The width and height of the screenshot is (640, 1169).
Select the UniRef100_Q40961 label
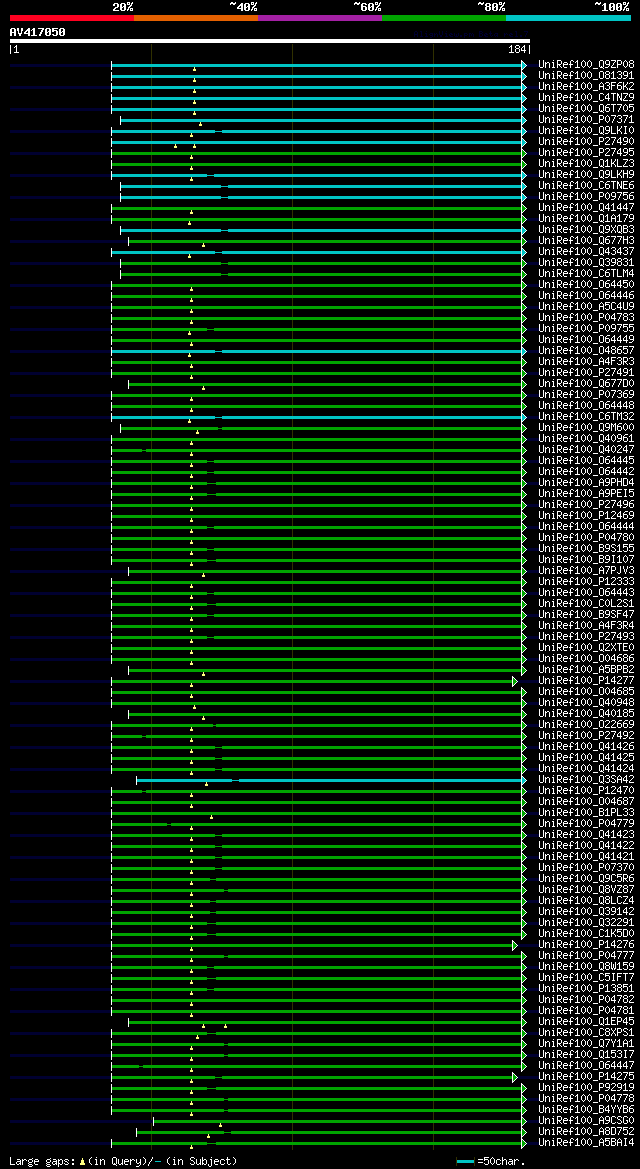[586, 438]
